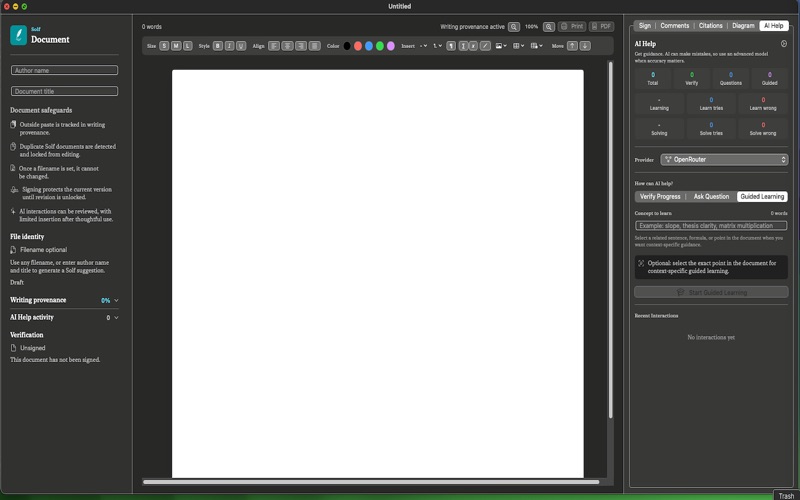
Task: Pick the green text color
Action: [x=380, y=46]
